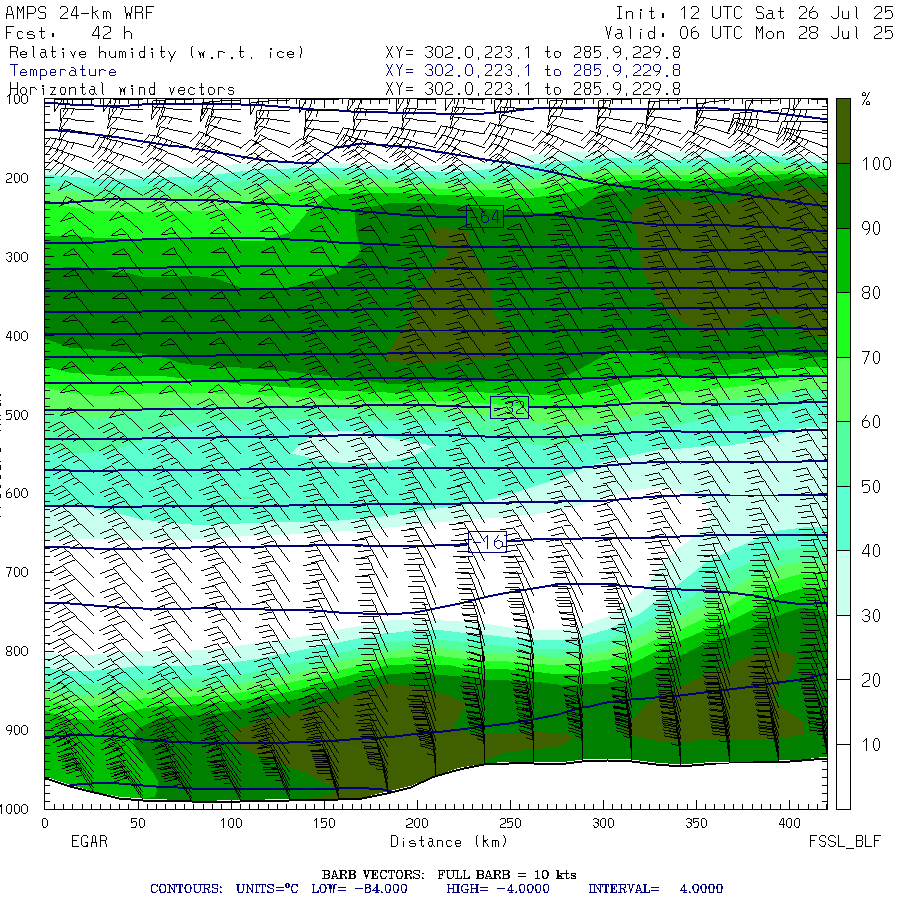Click the 700 pressure axis label
This screenshot has height=900, width=900.
tap(17, 572)
